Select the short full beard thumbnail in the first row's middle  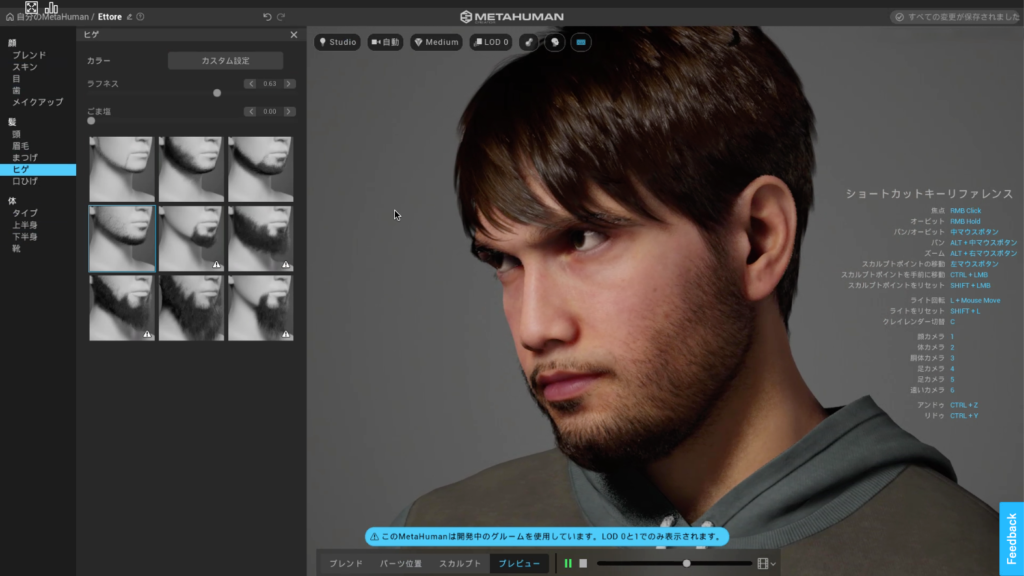click(x=191, y=169)
